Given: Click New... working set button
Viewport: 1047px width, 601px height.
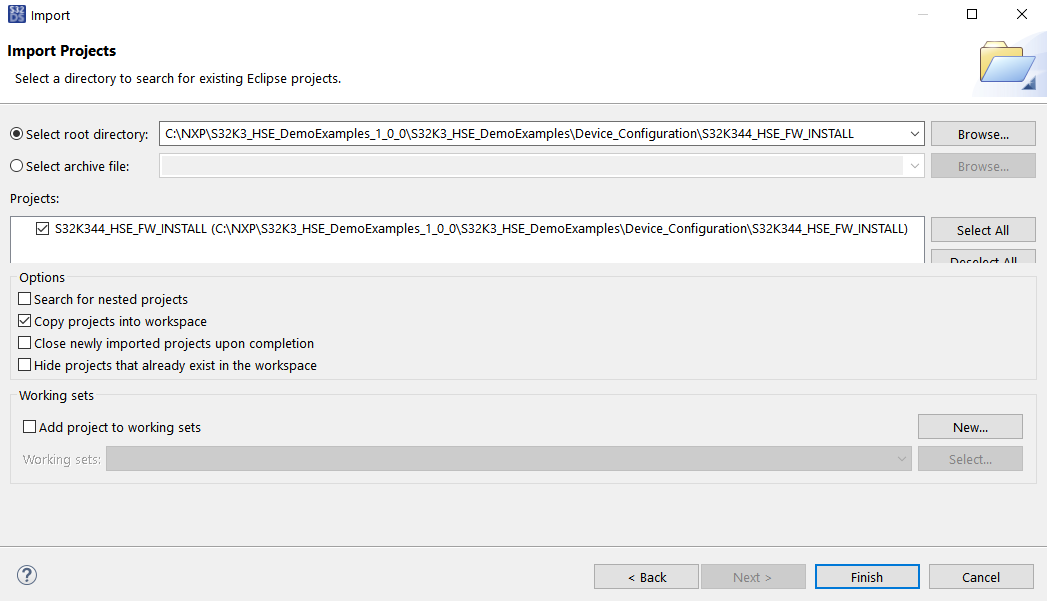Looking at the screenshot, I should [x=969, y=427].
